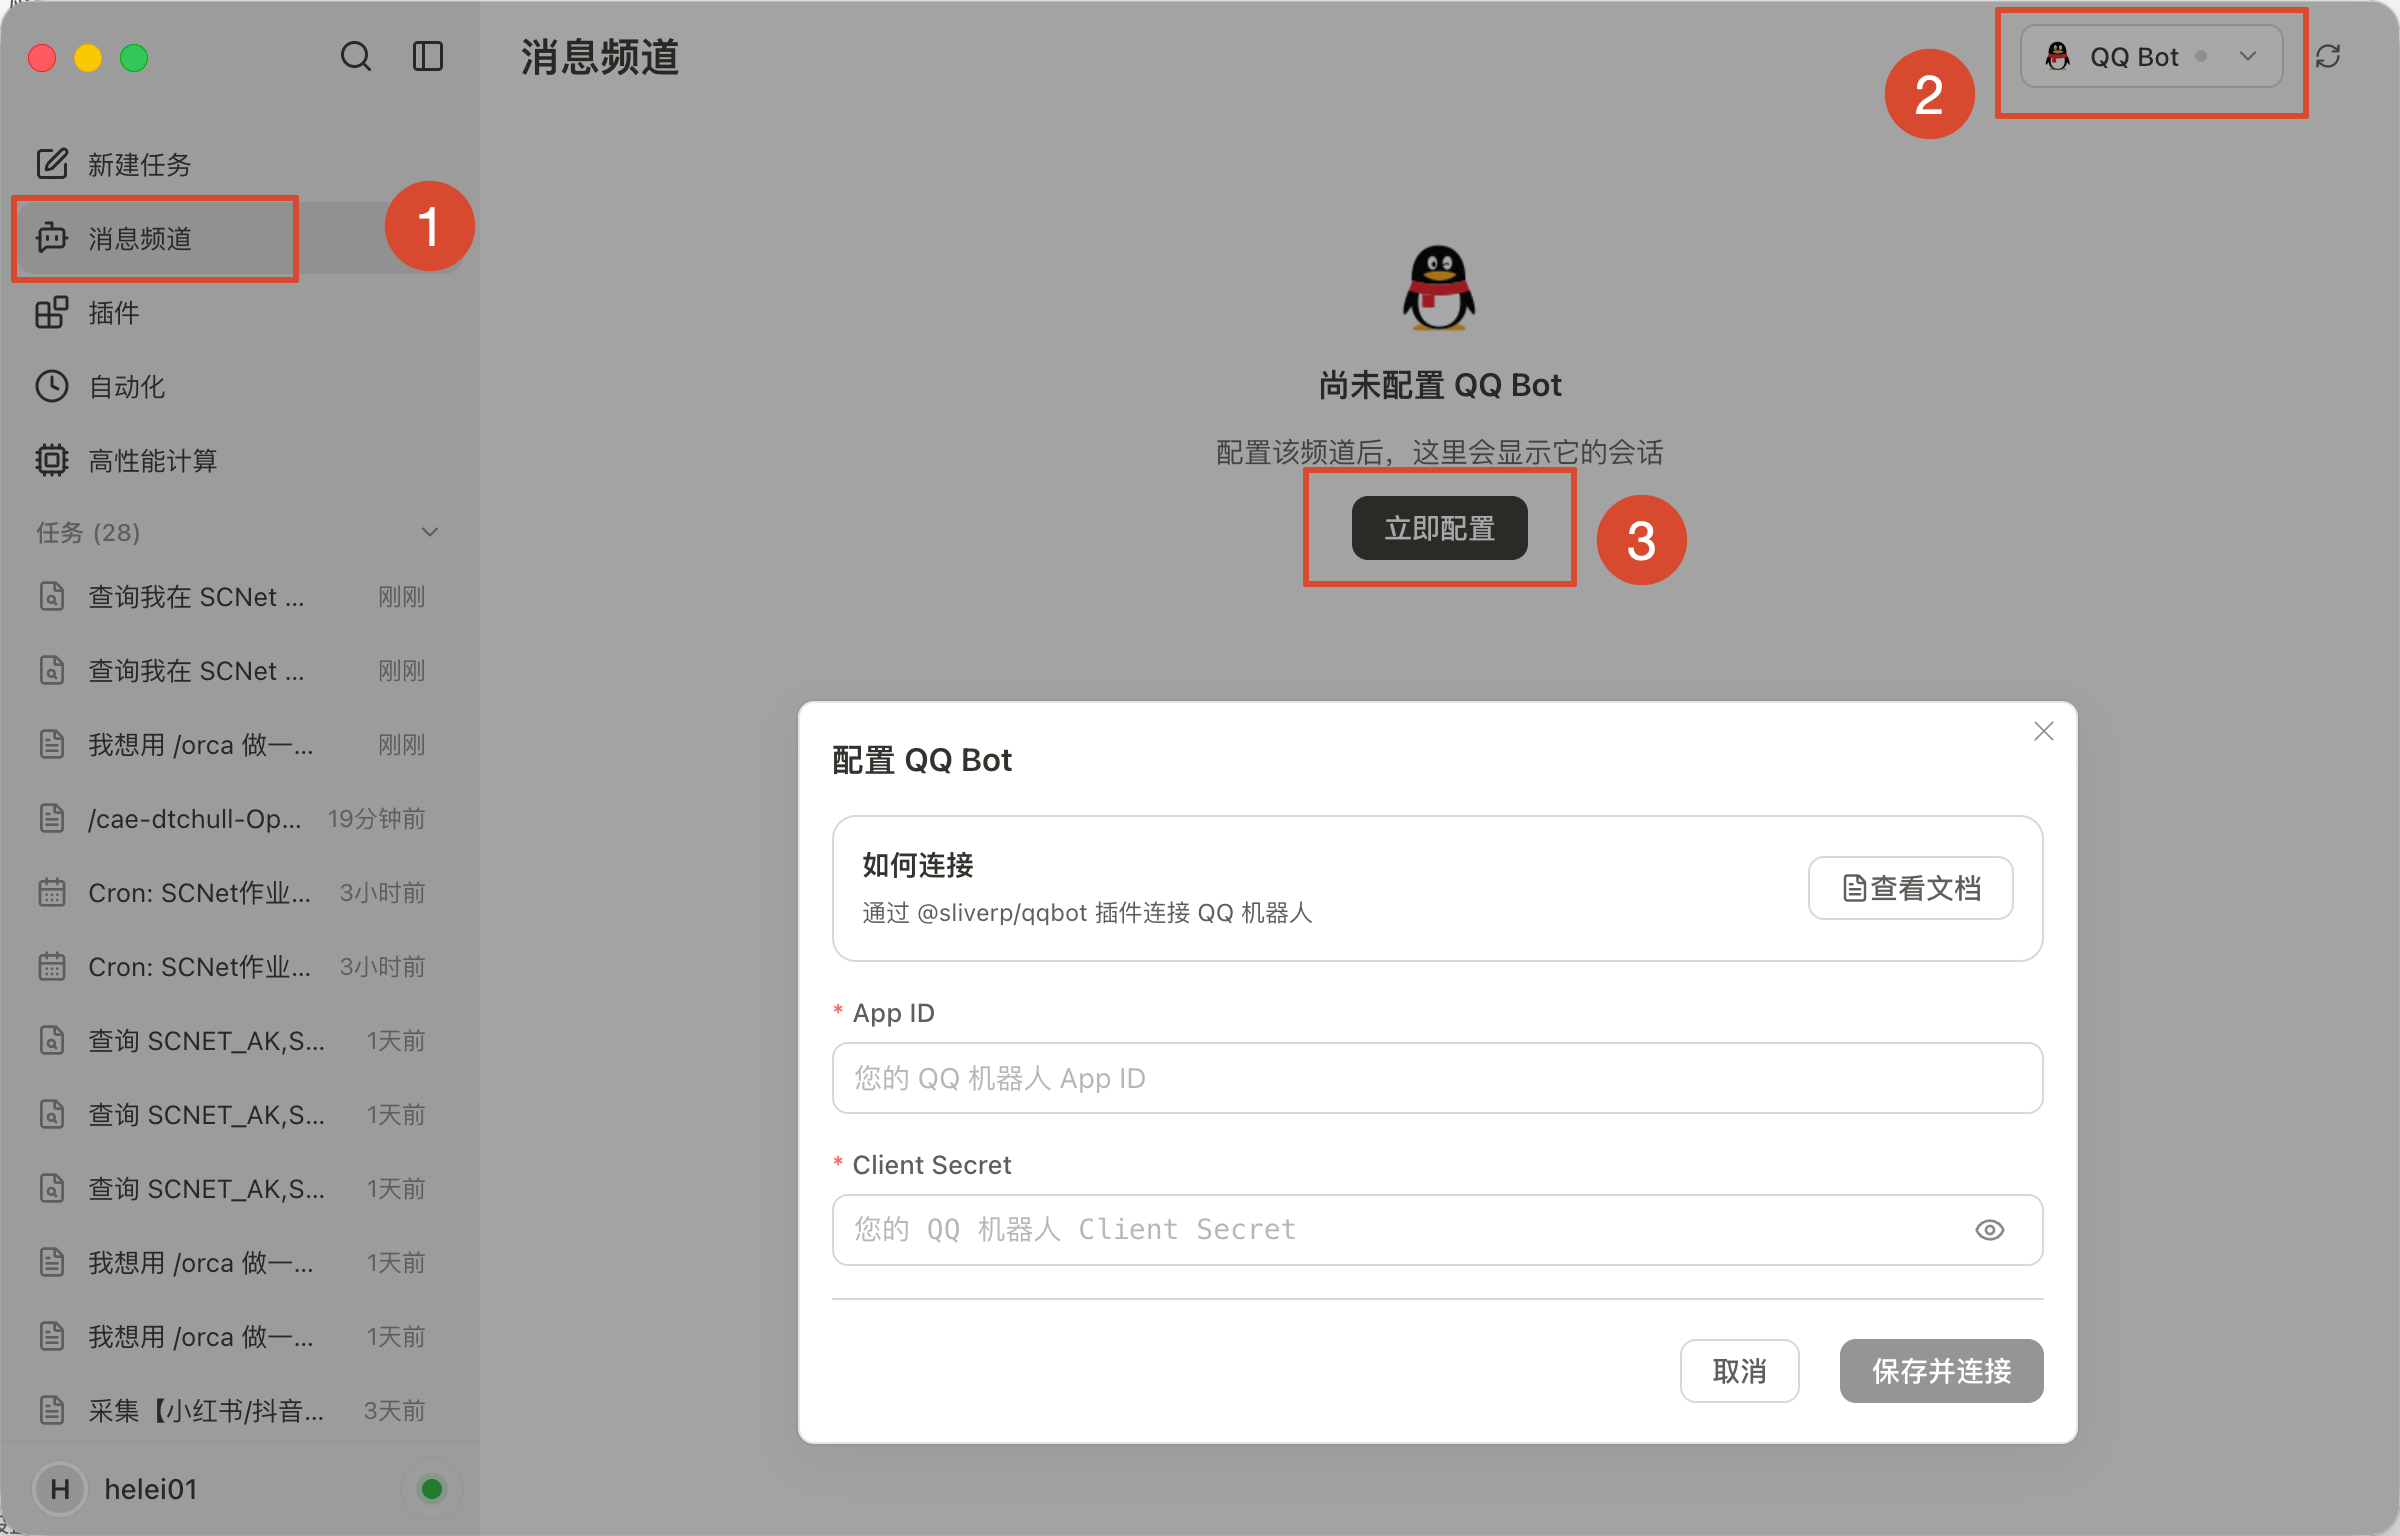The image size is (2400, 1536).
Task: Open 新建任务 in the sidebar
Action: 240,164
